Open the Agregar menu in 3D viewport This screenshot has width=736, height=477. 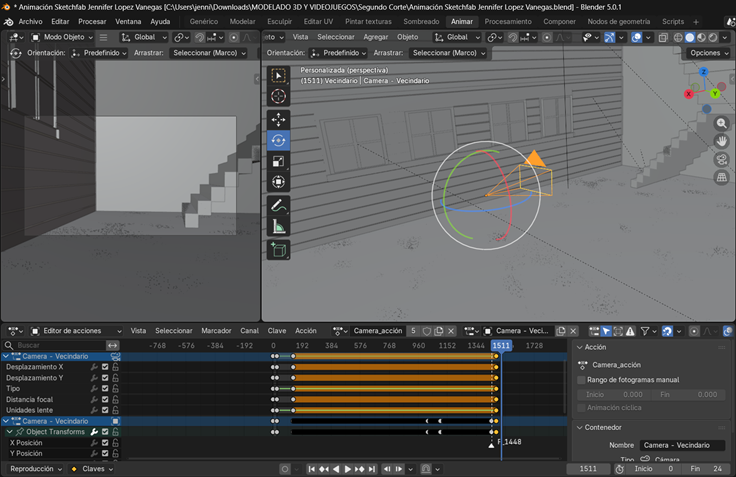tap(376, 37)
